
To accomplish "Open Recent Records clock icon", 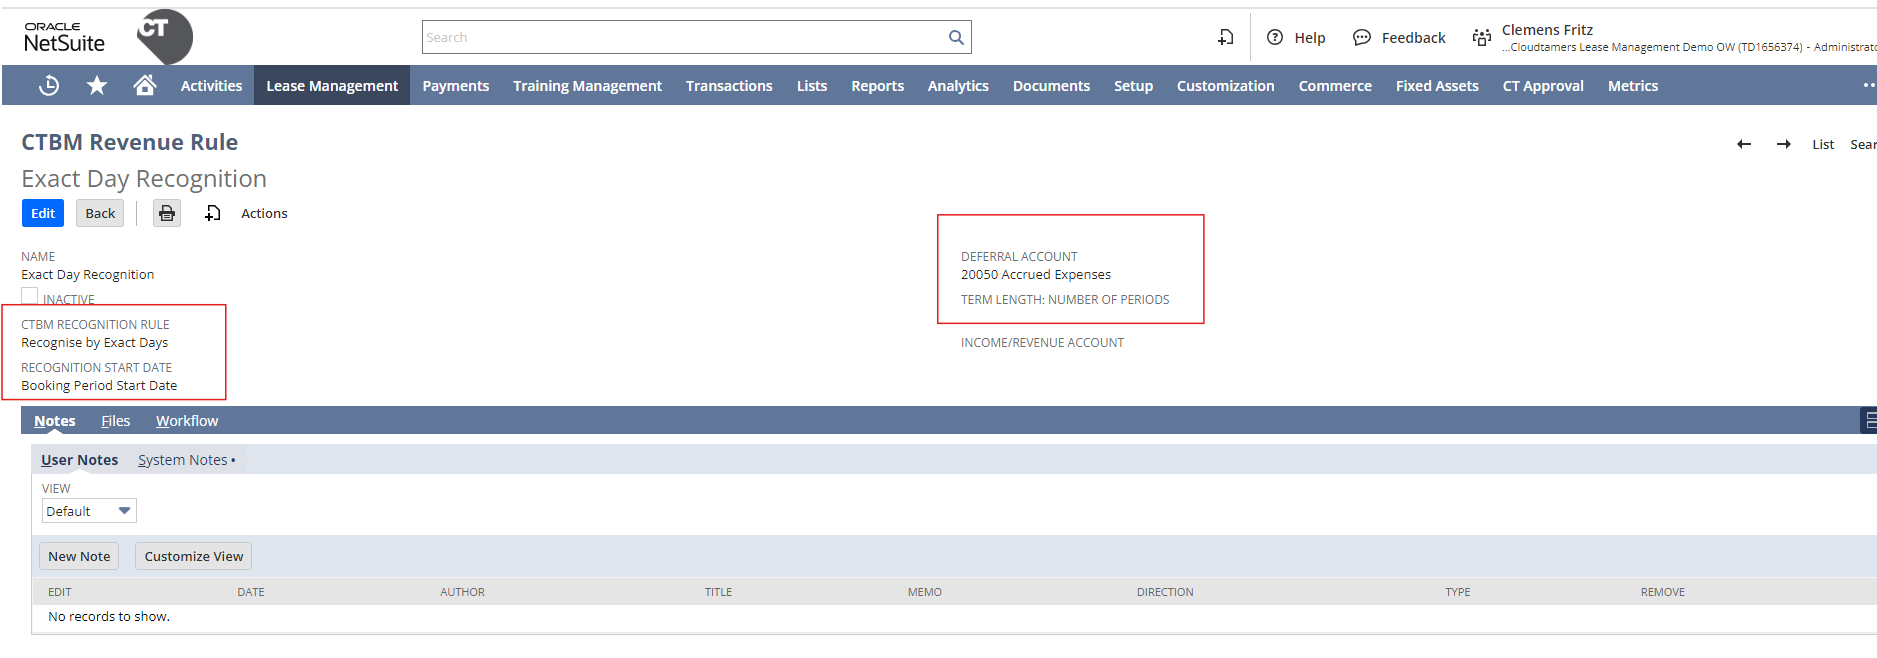I will click(48, 86).
